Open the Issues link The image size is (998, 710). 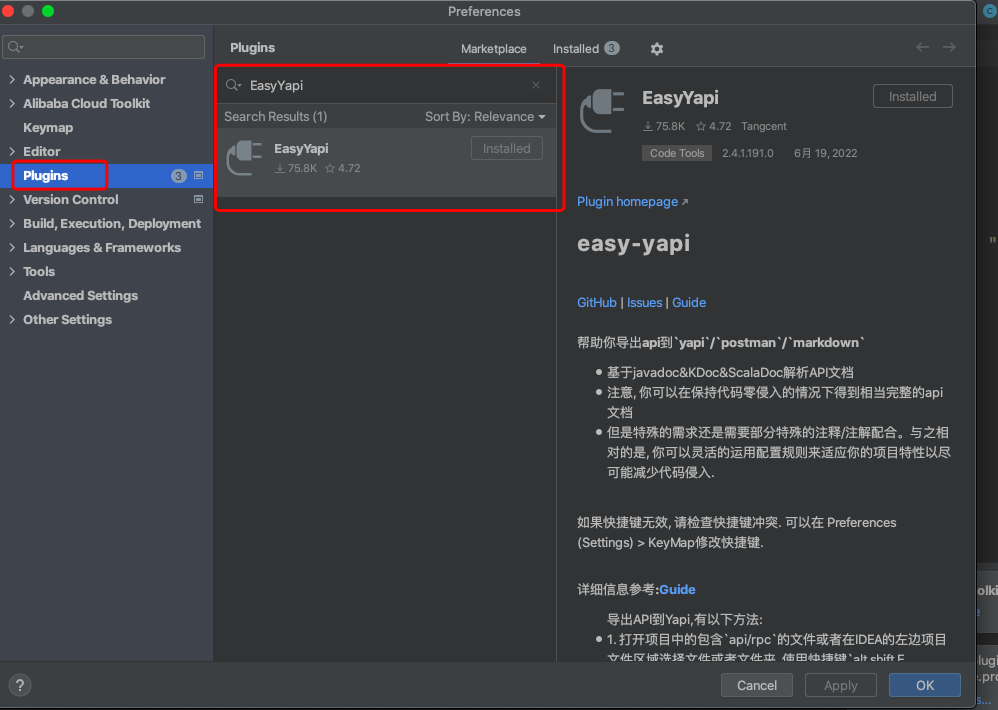(644, 302)
